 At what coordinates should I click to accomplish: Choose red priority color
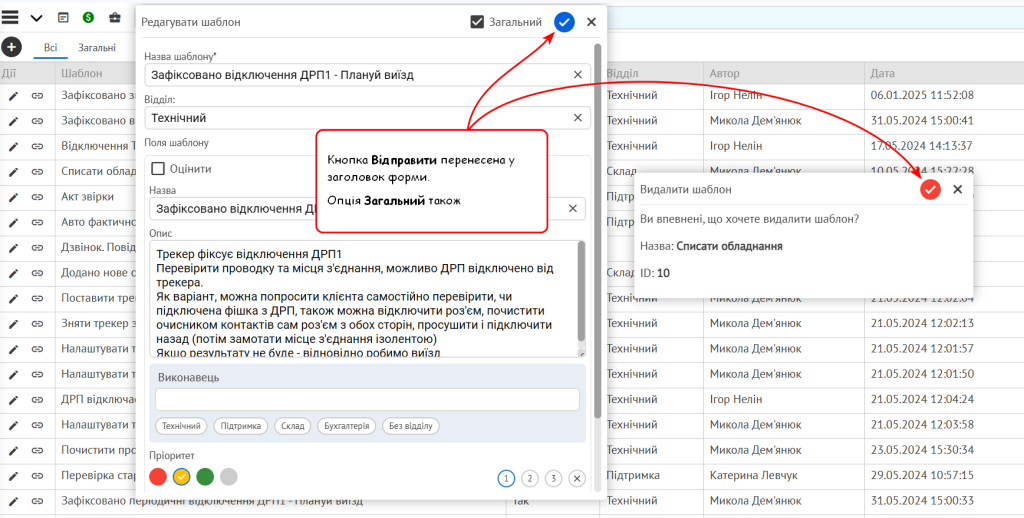point(158,477)
